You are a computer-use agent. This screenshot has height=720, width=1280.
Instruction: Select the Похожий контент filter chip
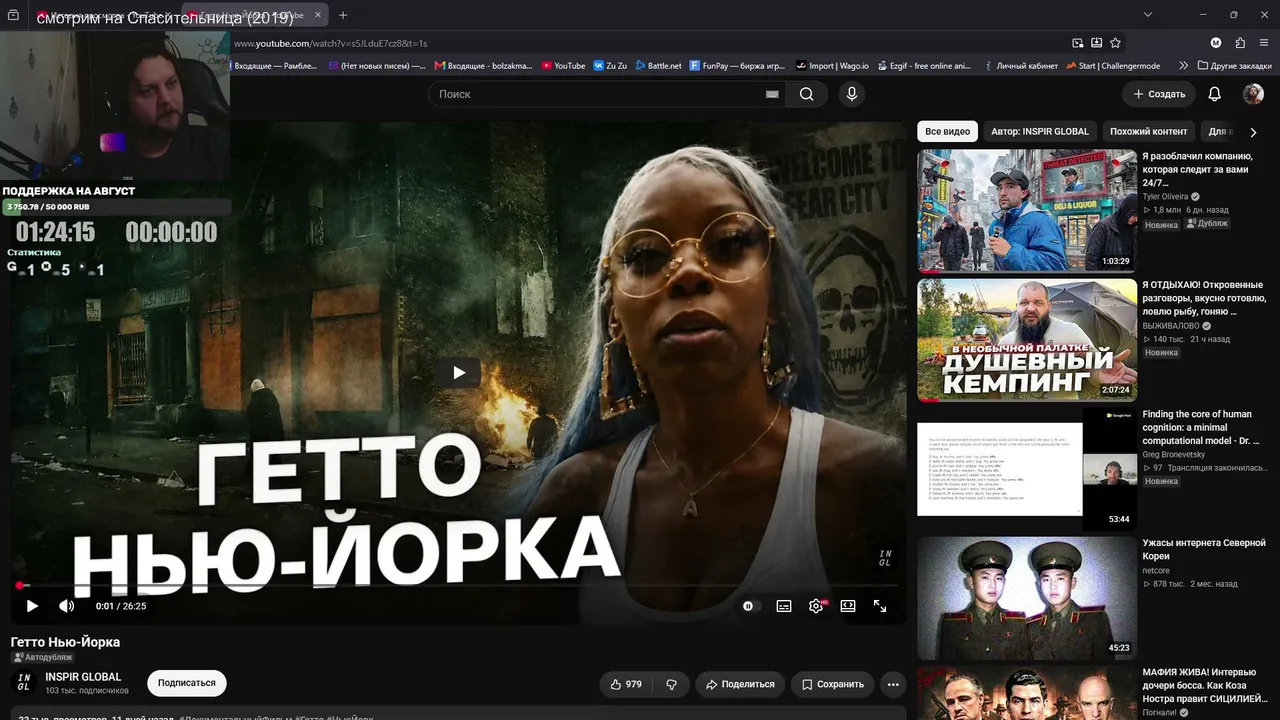click(x=1149, y=131)
